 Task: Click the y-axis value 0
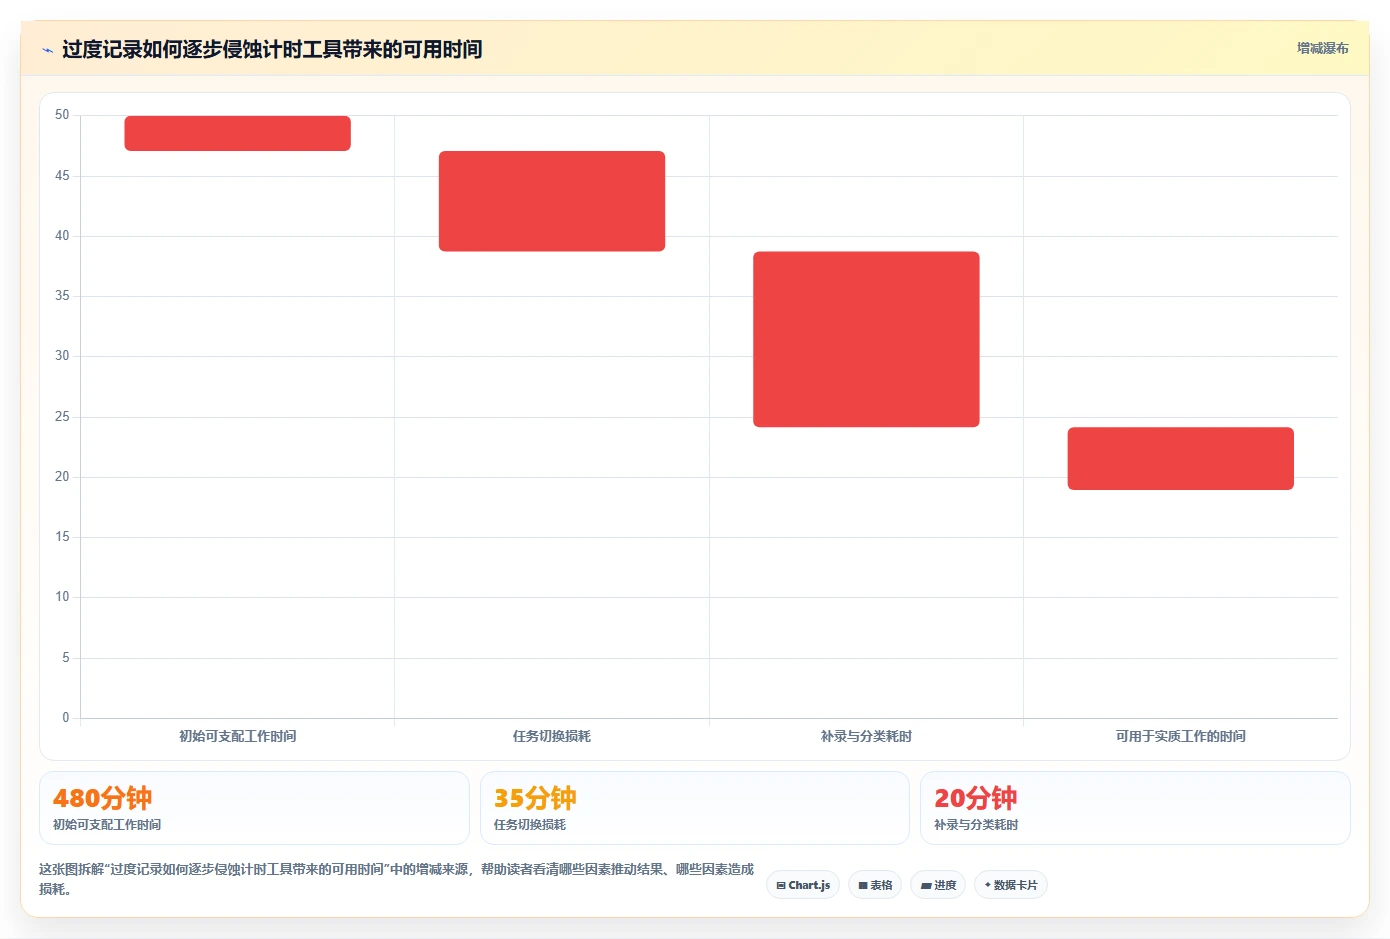66,717
